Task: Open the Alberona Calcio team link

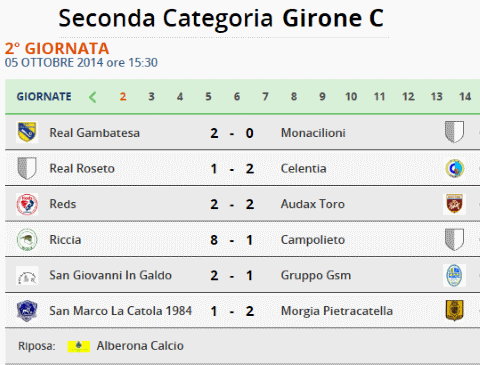Action: [x=140, y=346]
